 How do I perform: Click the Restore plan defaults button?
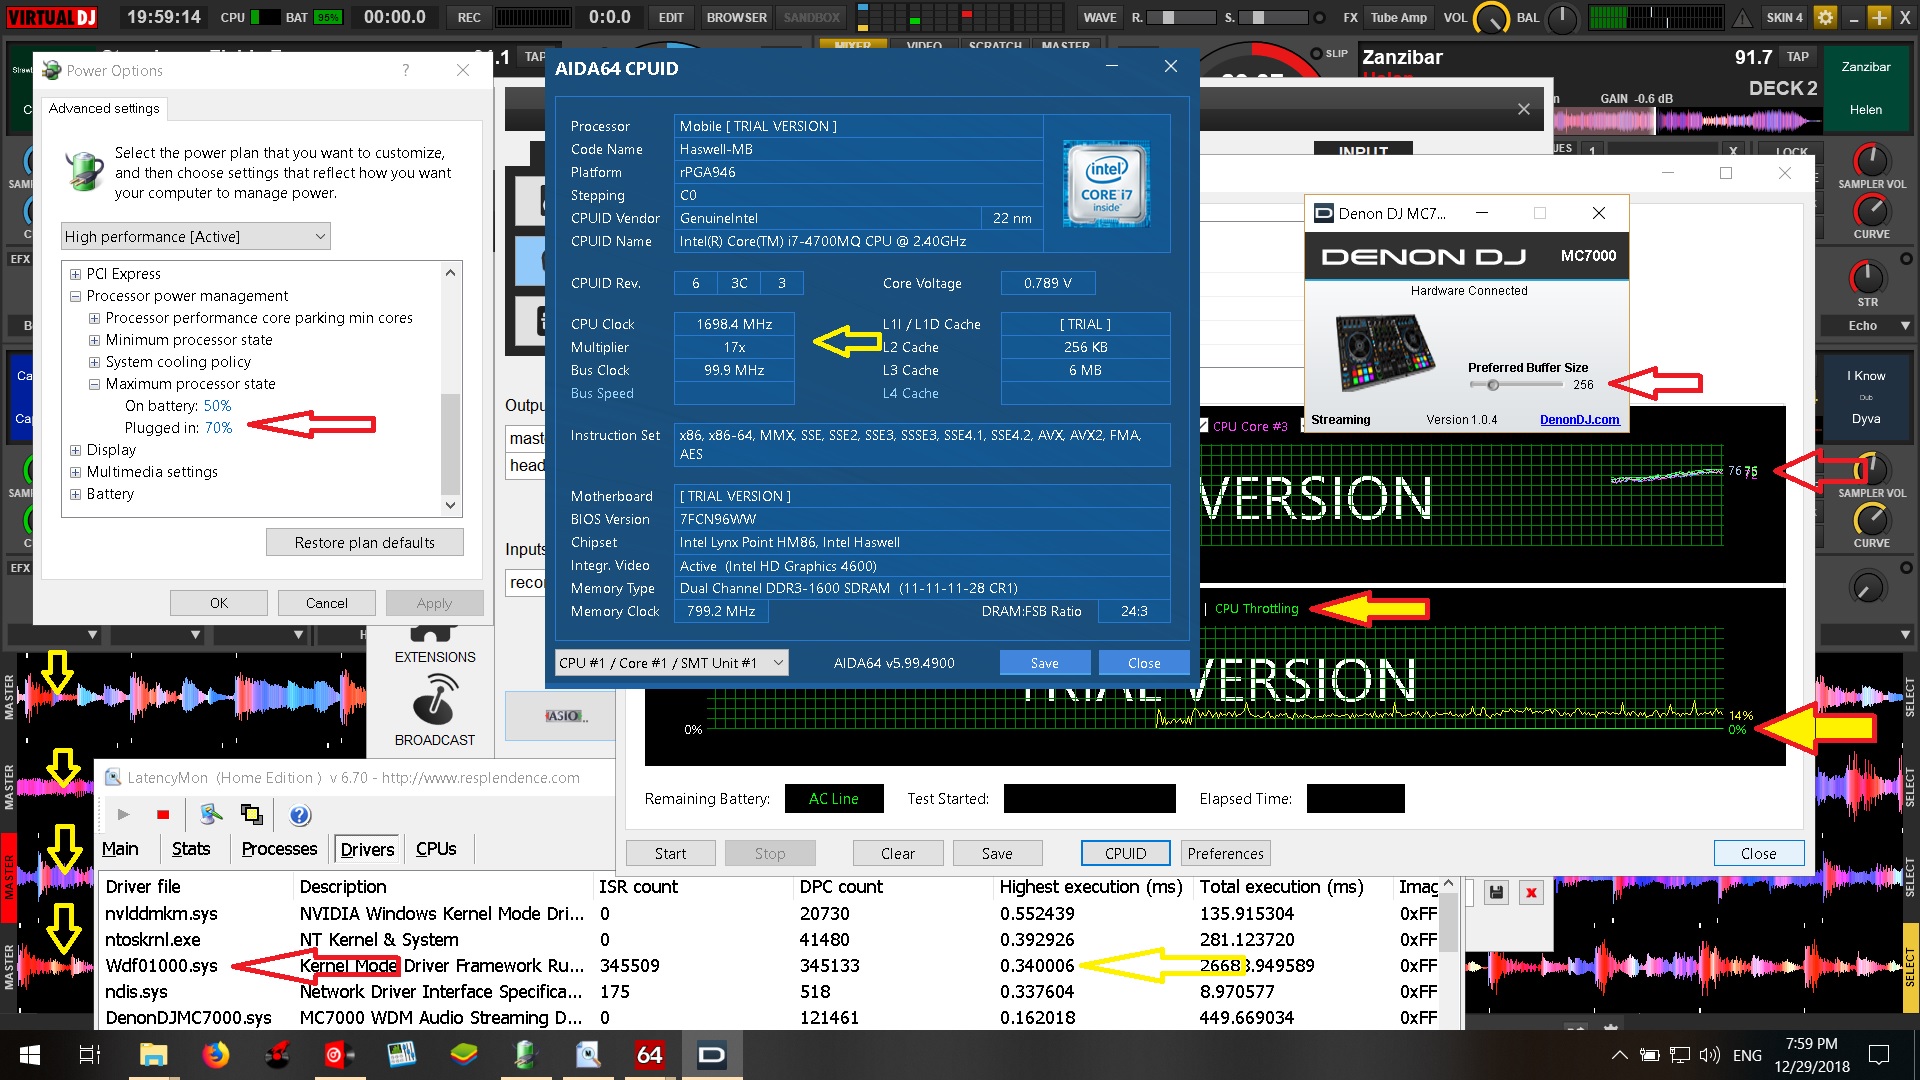tap(364, 543)
